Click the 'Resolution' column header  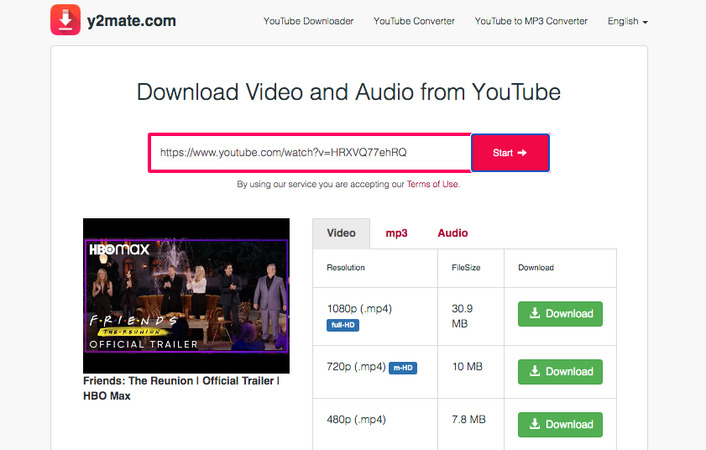346,268
